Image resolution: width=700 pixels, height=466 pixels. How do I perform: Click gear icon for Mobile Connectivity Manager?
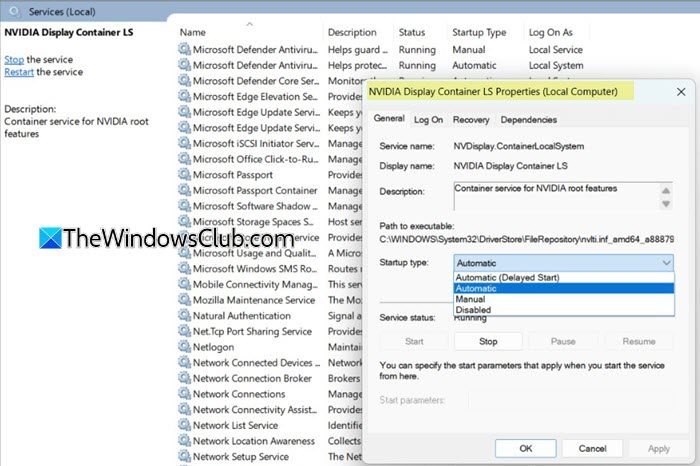184,284
